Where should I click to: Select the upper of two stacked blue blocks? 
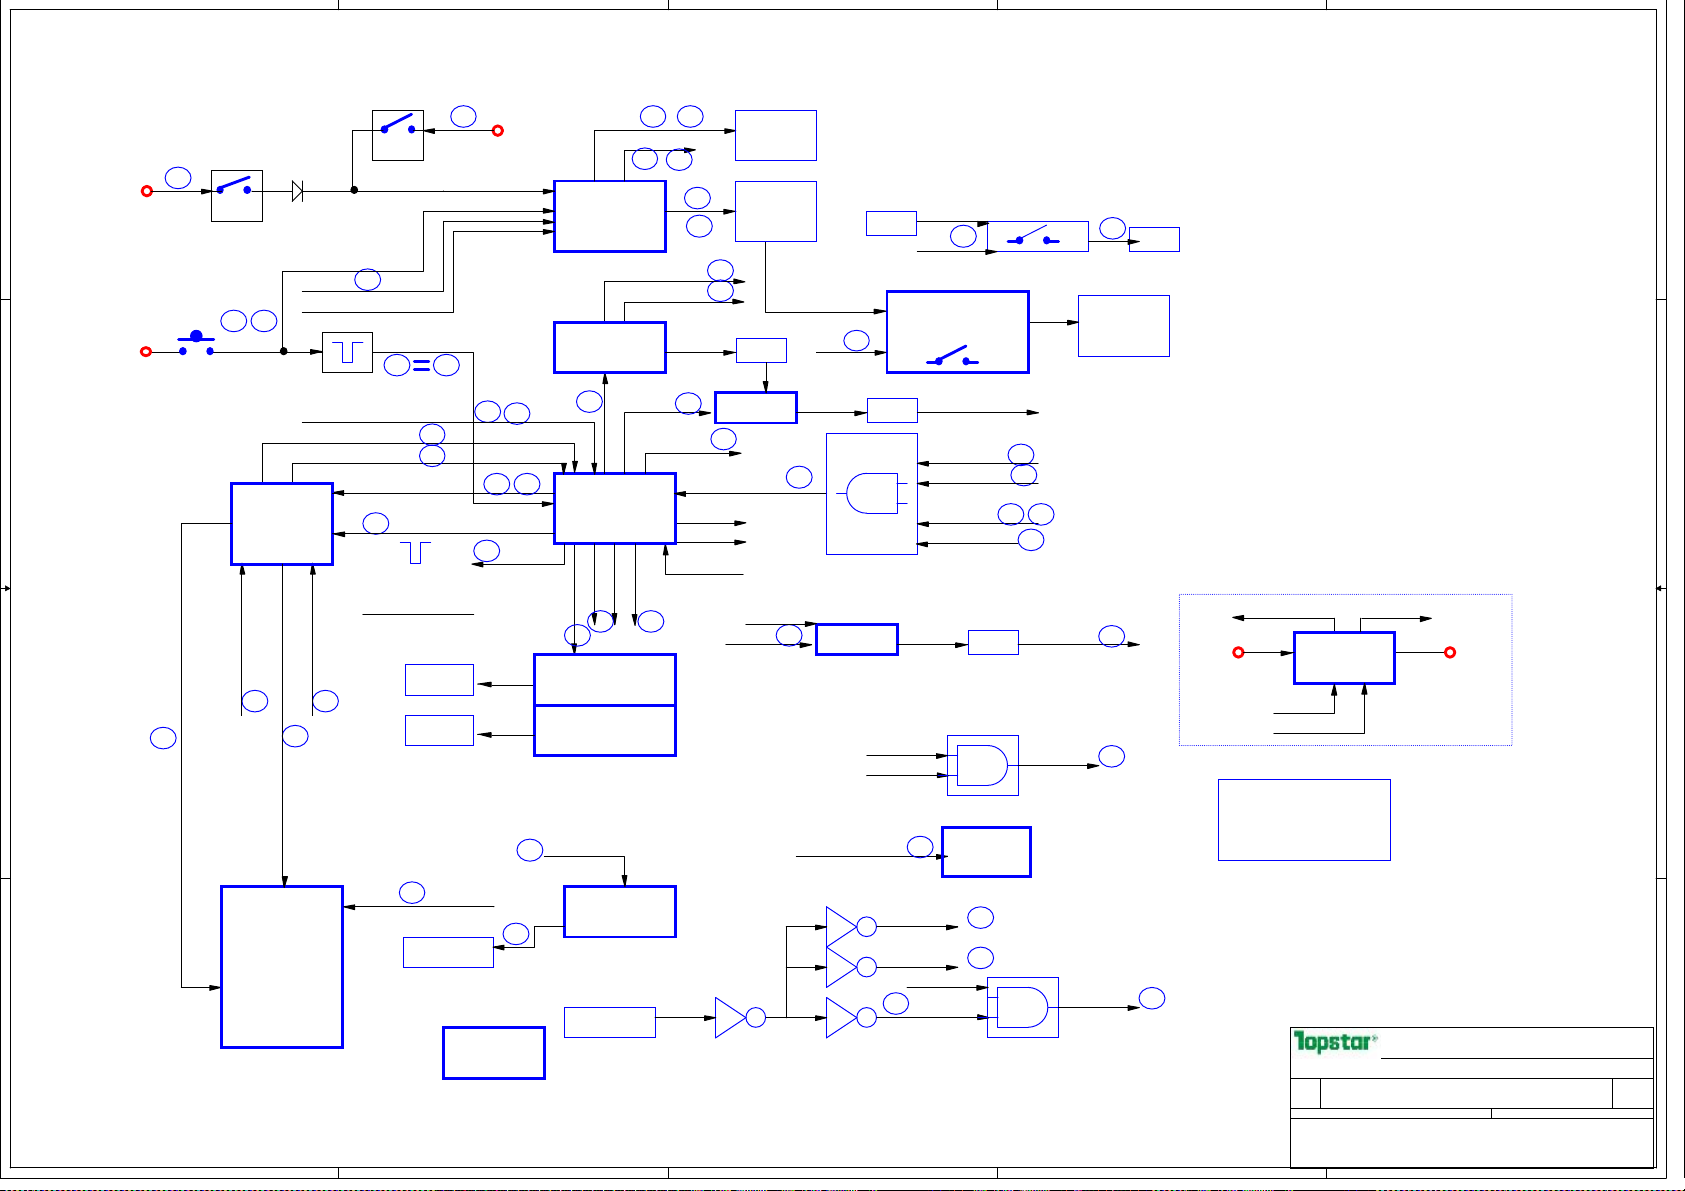pyautogui.click(x=605, y=680)
